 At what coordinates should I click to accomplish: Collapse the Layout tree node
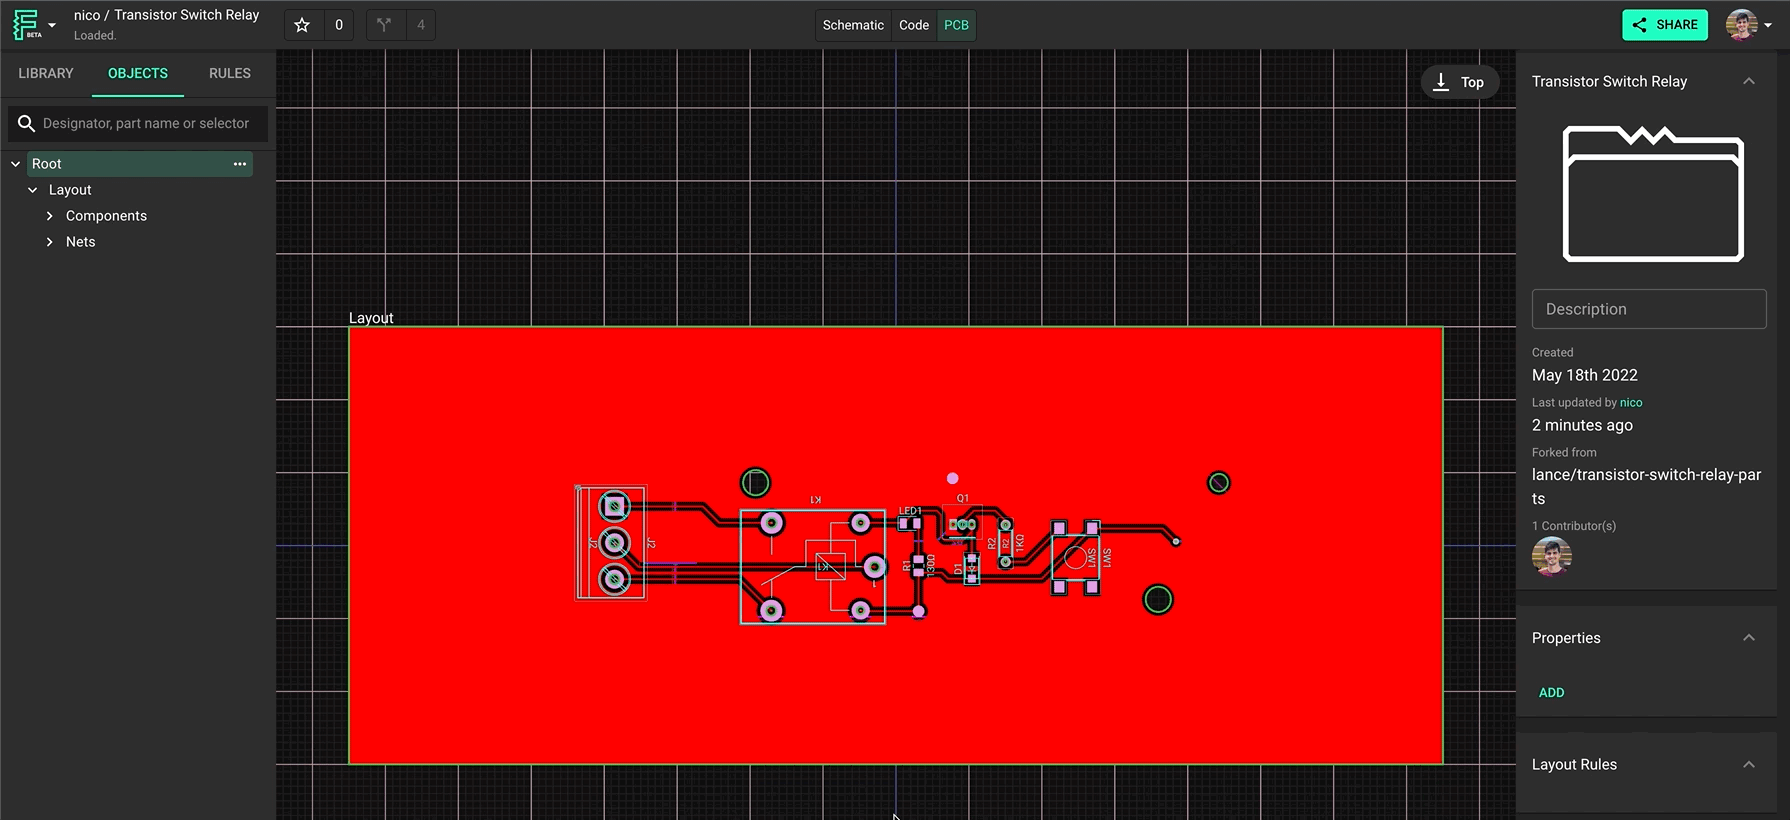pyautogui.click(x=33, y=190)
